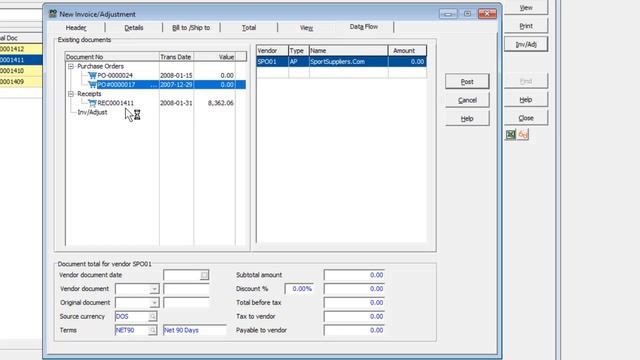Viewport: 640px width, 360px height.
Task: Click the Terms NET90 field
Action: click(131, 330)
